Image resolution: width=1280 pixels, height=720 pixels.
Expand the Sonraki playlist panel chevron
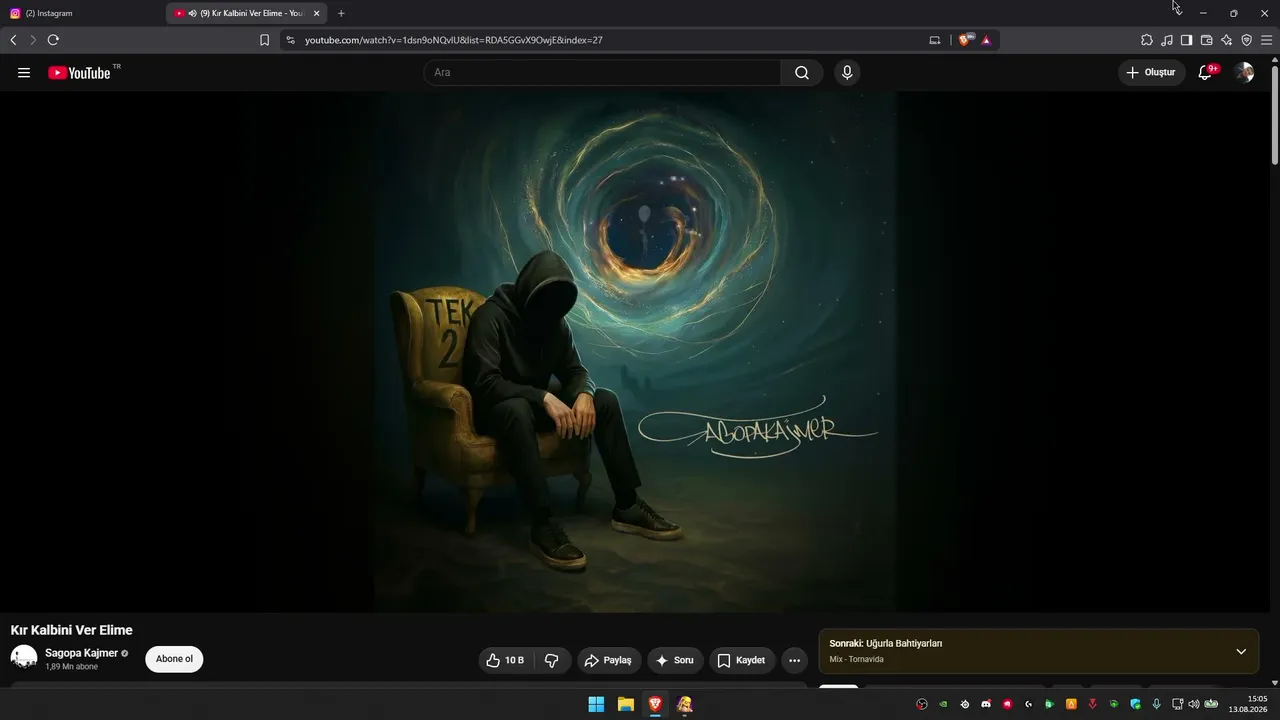[x=1241, y=652]
